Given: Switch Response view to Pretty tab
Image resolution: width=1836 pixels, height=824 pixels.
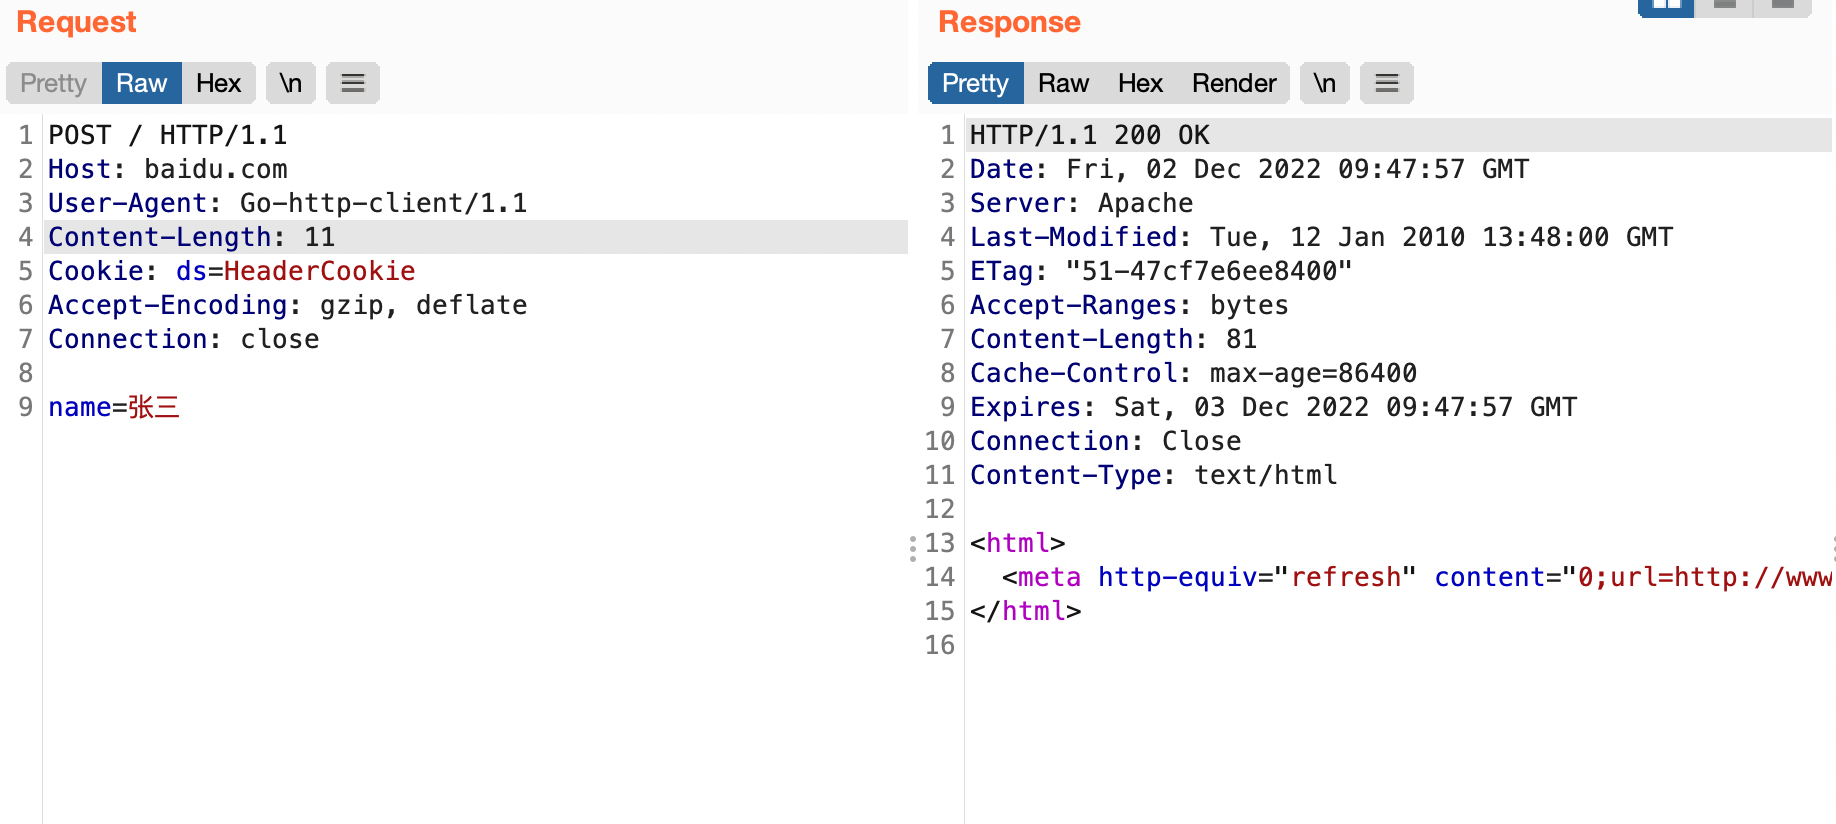Looking at the screenshot, I should [976, 83].
